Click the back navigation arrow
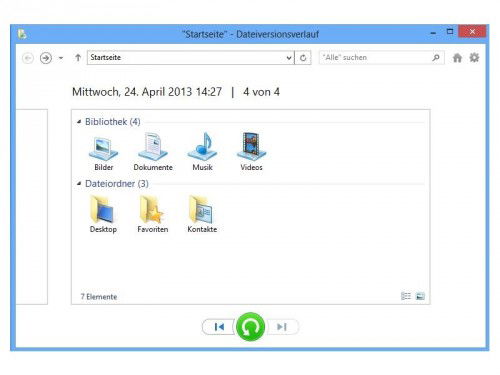The width and height of the screenshot is (500, 375). click(x=28, y=58)
